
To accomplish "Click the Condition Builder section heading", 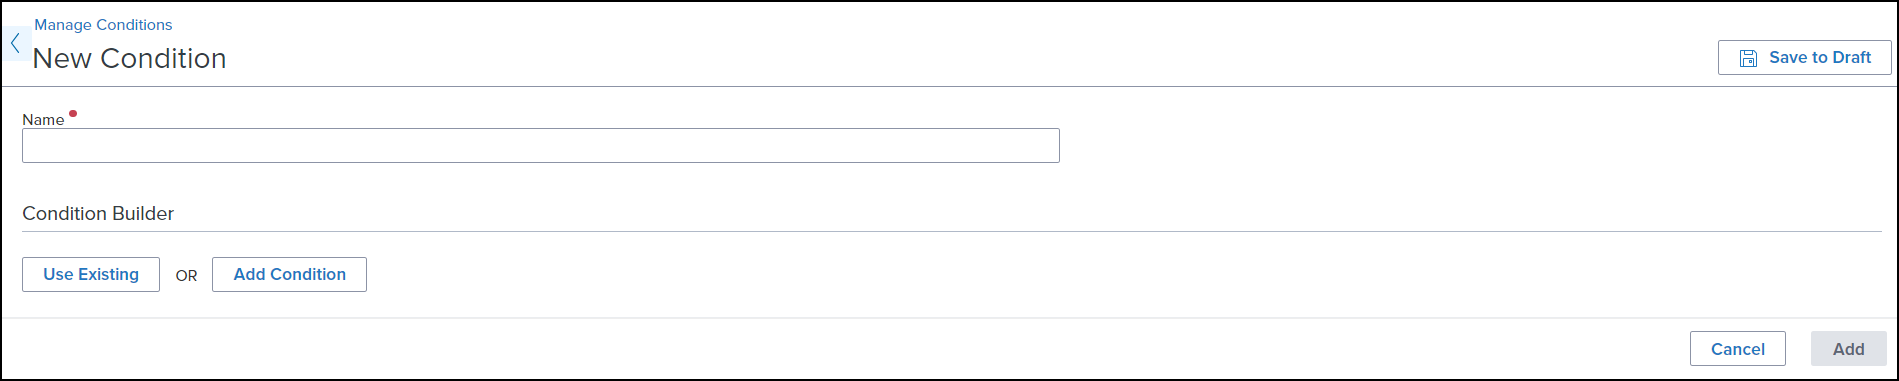I will pyautogui.click(x=98, y=214).
